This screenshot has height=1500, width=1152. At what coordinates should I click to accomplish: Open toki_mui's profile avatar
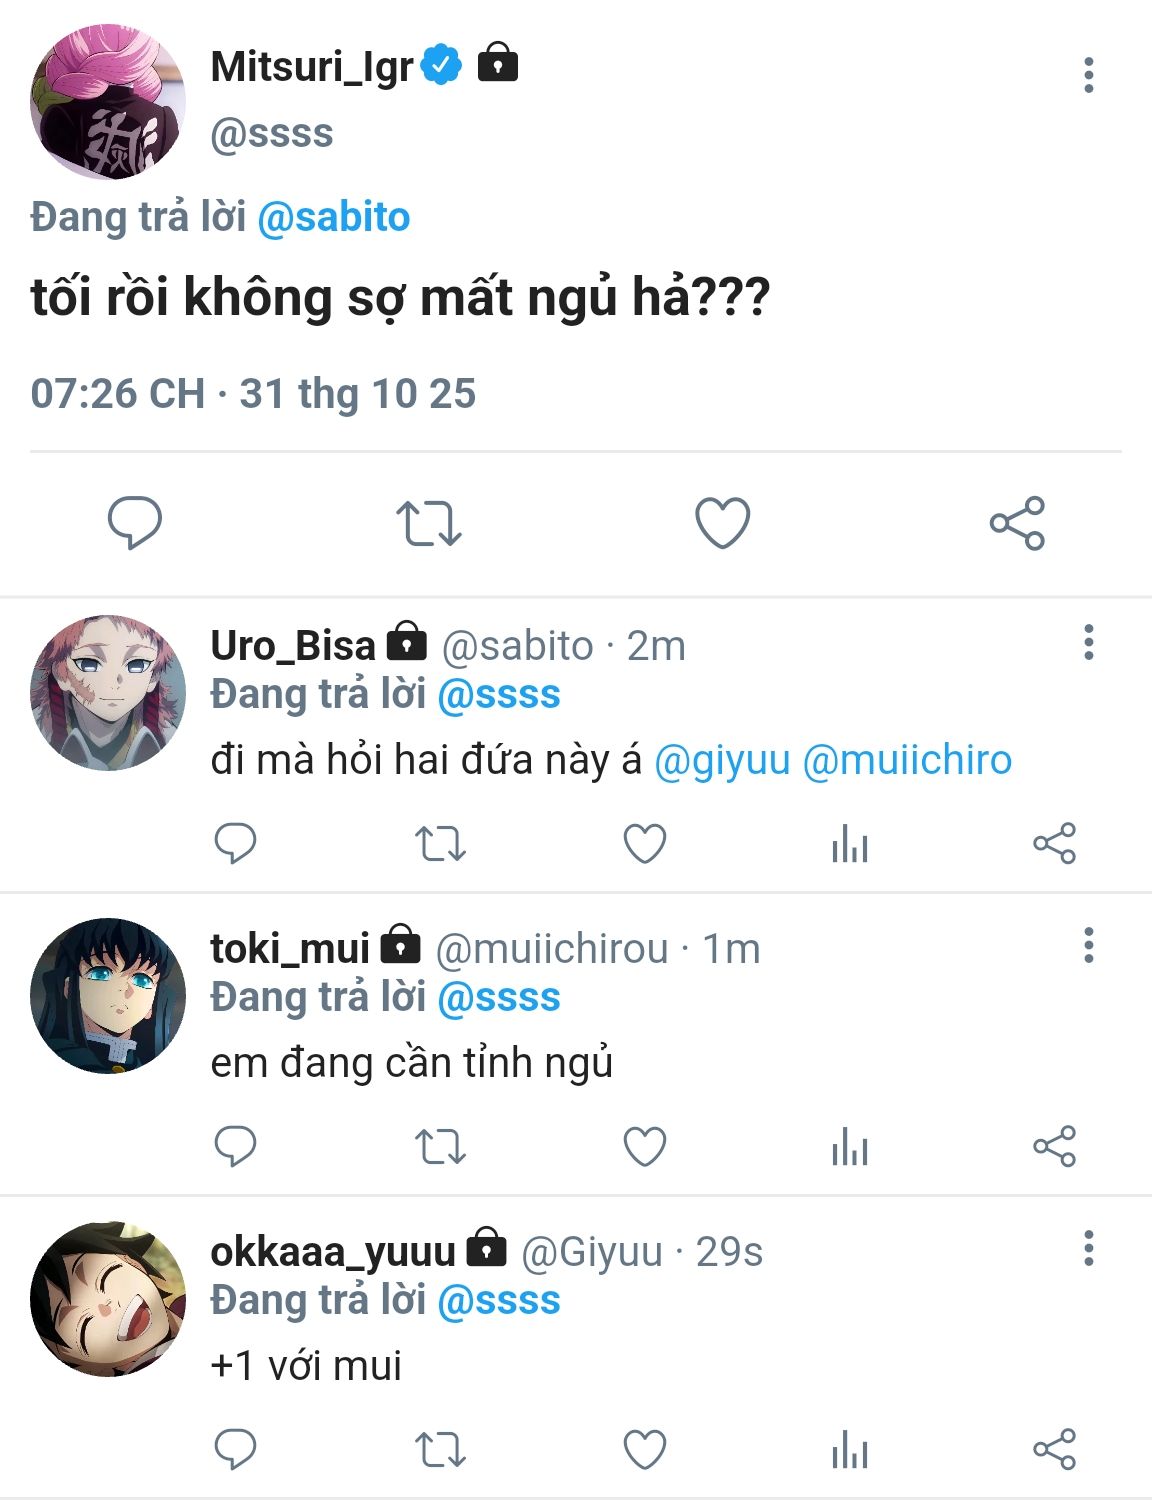tap(108, 996)
